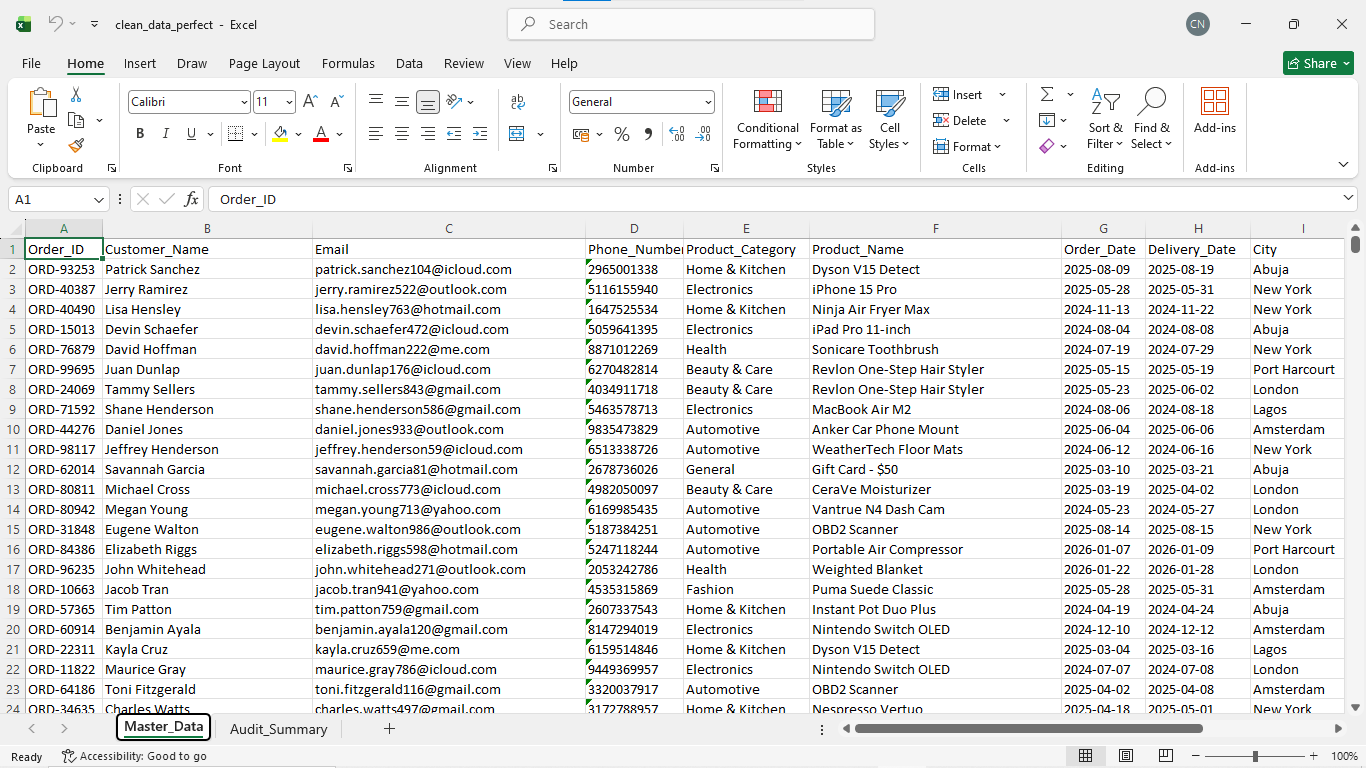
Task: Apply the yellow fill color swatch
Action: click(x=280, y=134)
